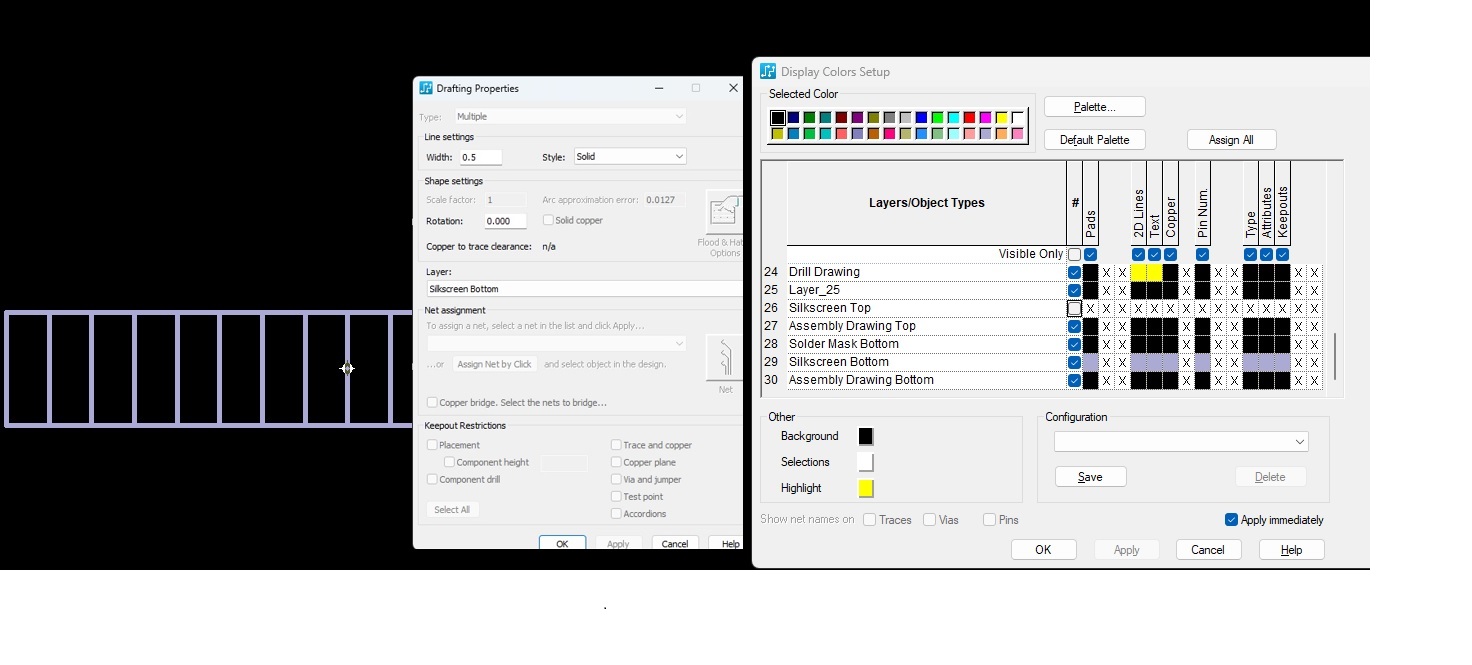Click the Assign All button

1231,140
